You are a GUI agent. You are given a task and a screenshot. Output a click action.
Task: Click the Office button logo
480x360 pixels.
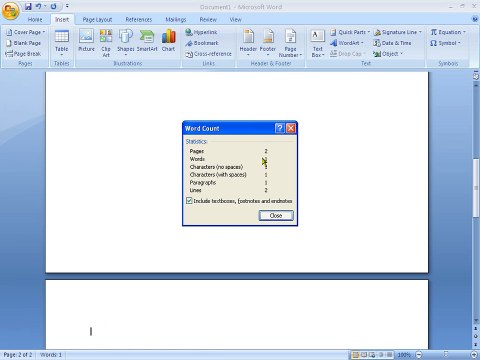tap(10, 10)
